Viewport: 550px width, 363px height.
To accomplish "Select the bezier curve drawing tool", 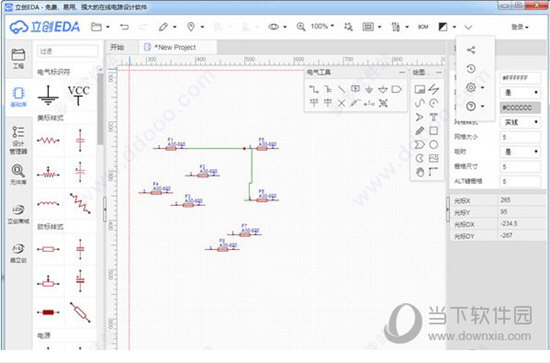I will (x=420, y=103).
